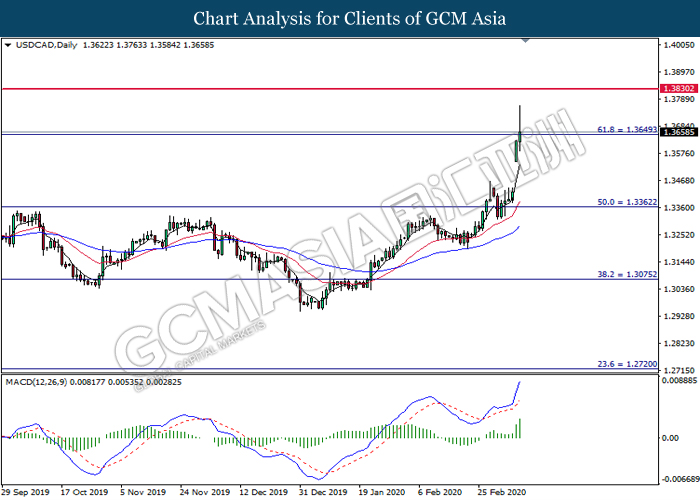This screenshot has width=700, height=500.
Task: Click the 1.38970 price axis value
Action: [x=679, y=72]
